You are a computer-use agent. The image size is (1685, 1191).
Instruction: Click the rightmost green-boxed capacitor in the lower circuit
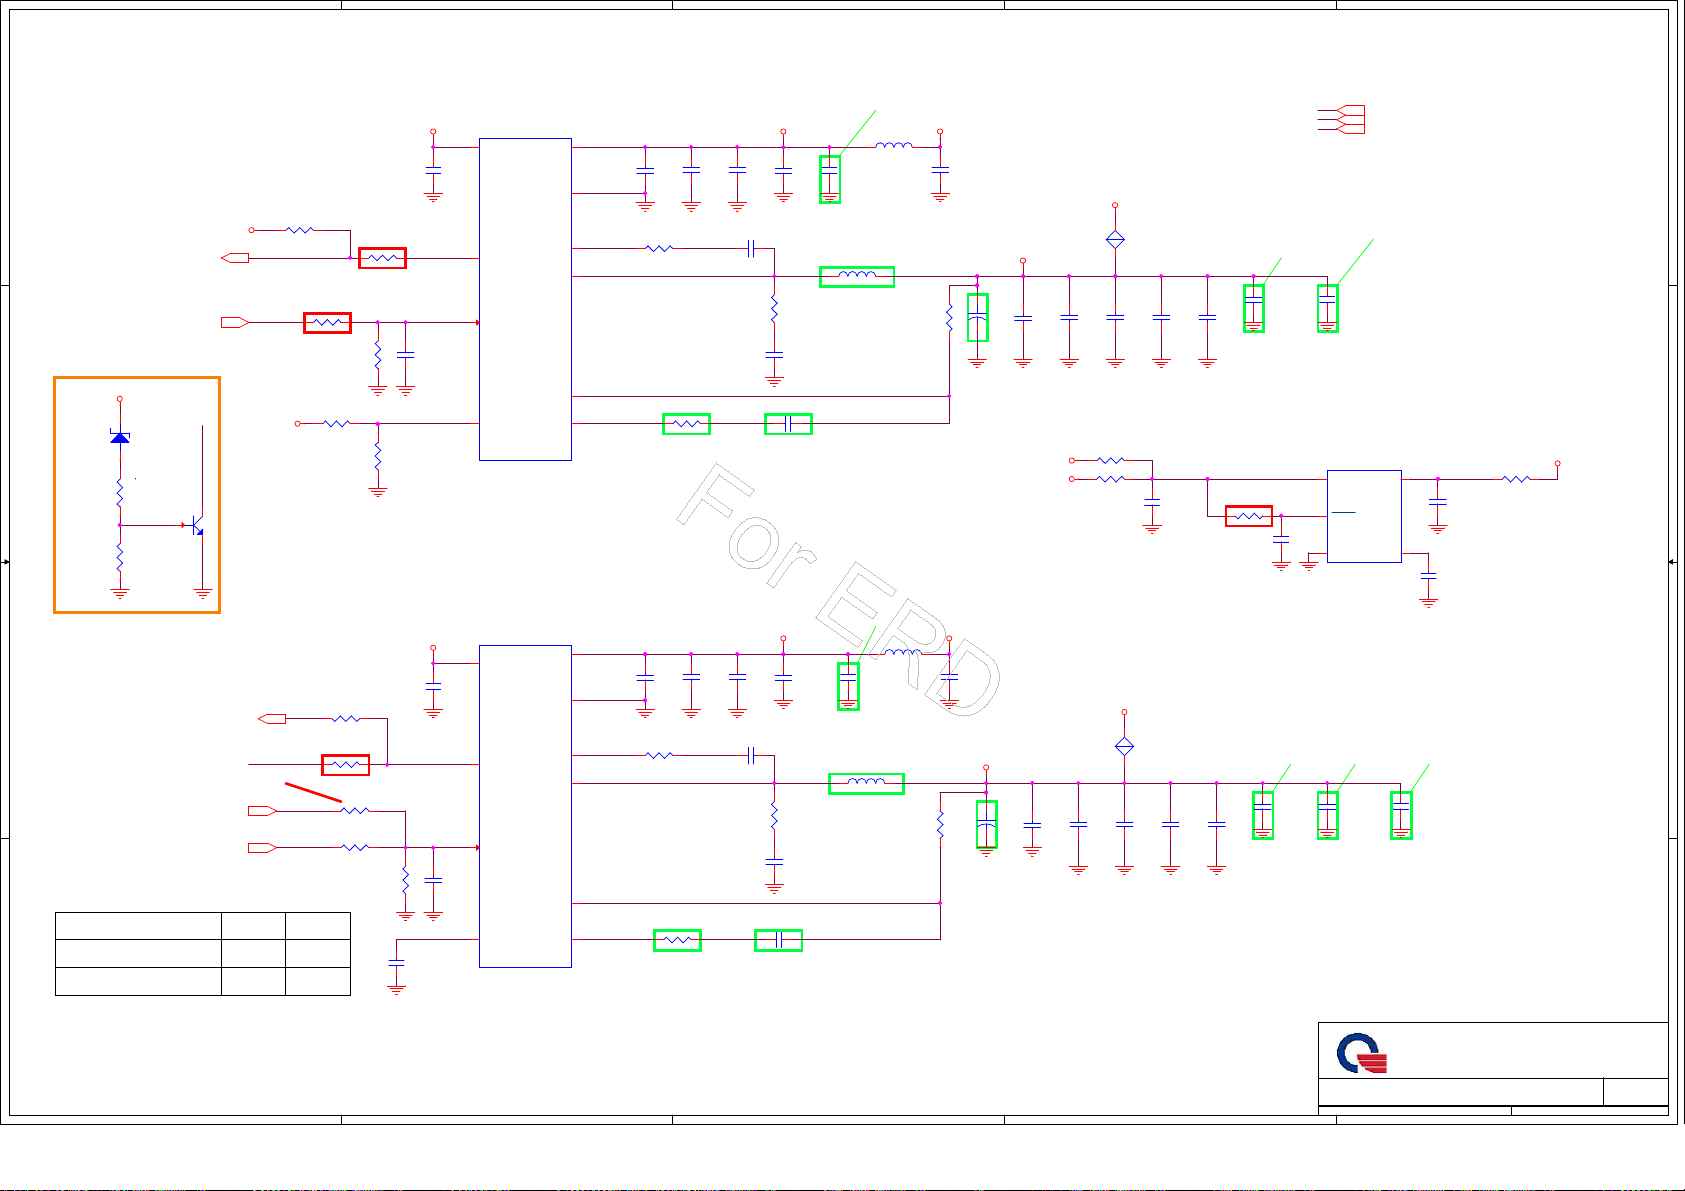point(1401,815)
